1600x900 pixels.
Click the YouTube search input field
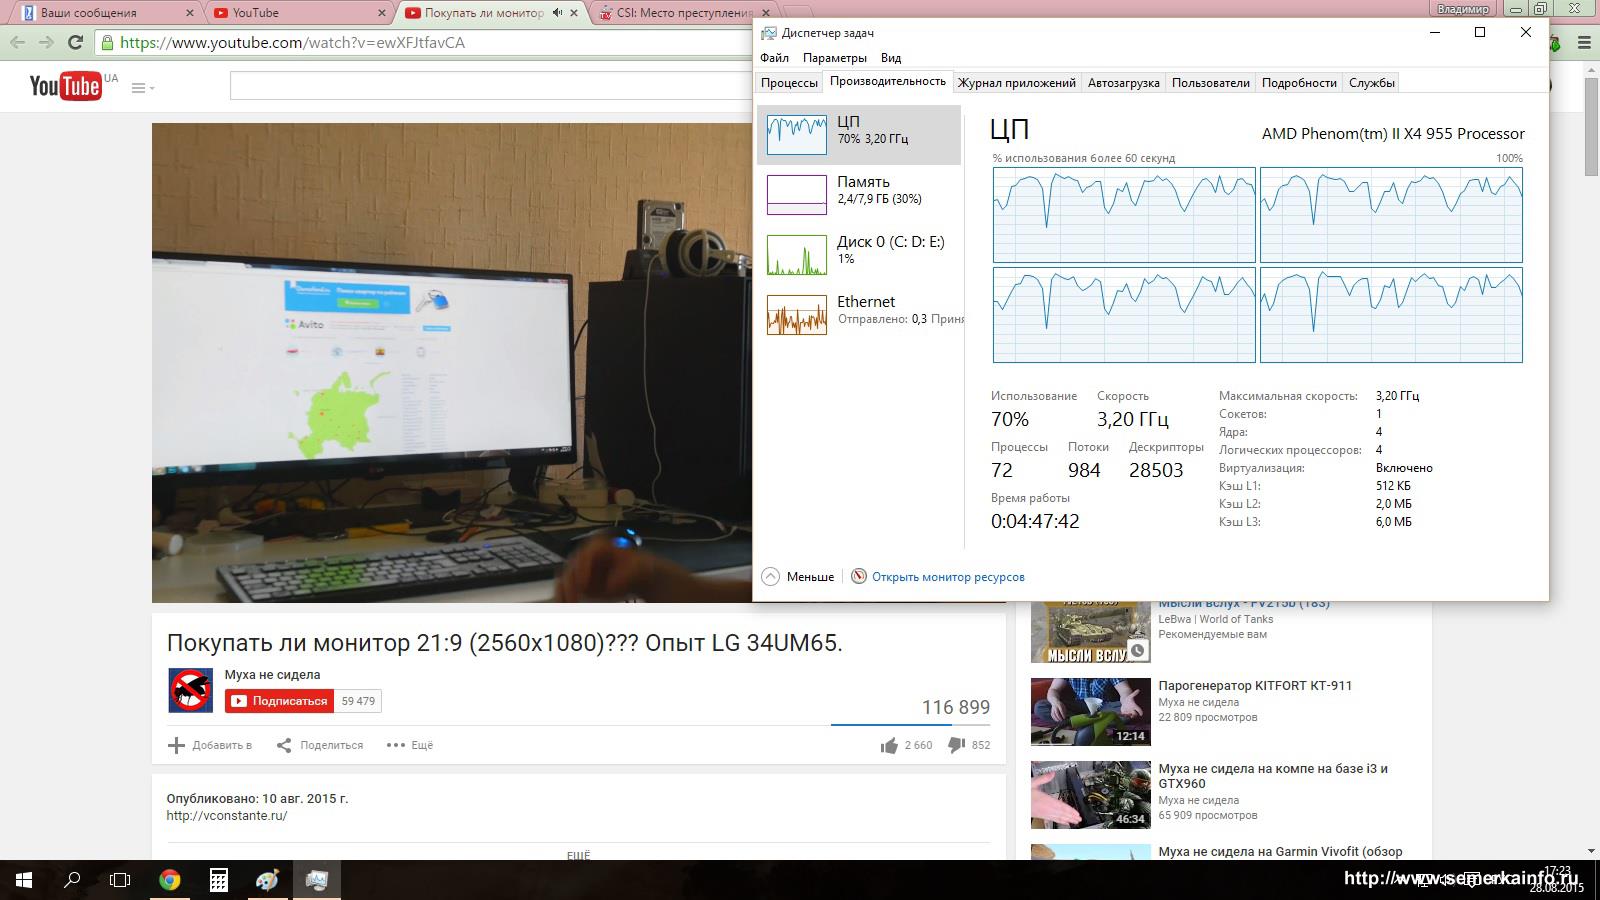[490, 86]
